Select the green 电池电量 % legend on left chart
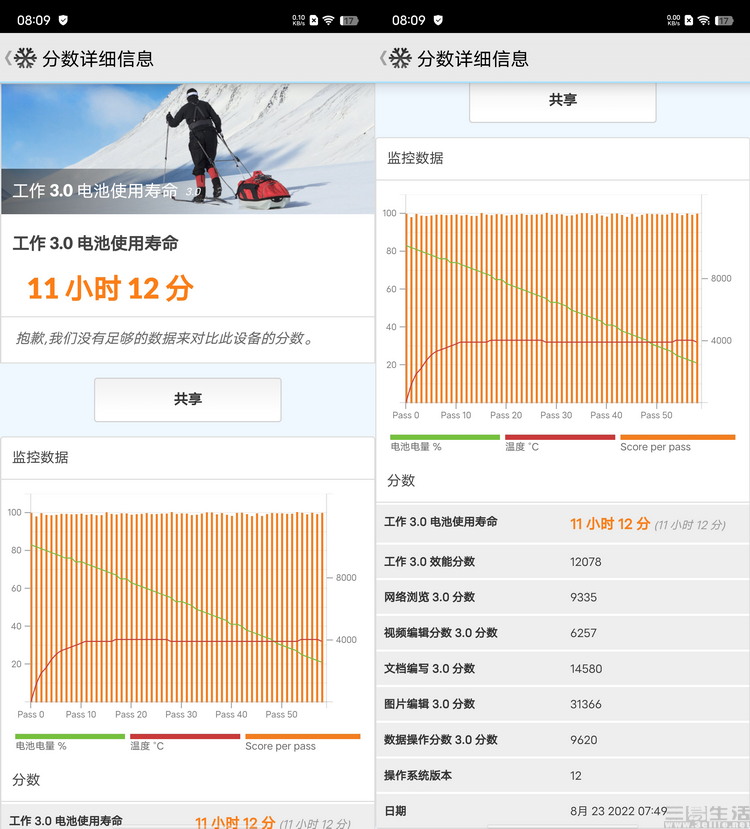 click(x=70, y=742)
